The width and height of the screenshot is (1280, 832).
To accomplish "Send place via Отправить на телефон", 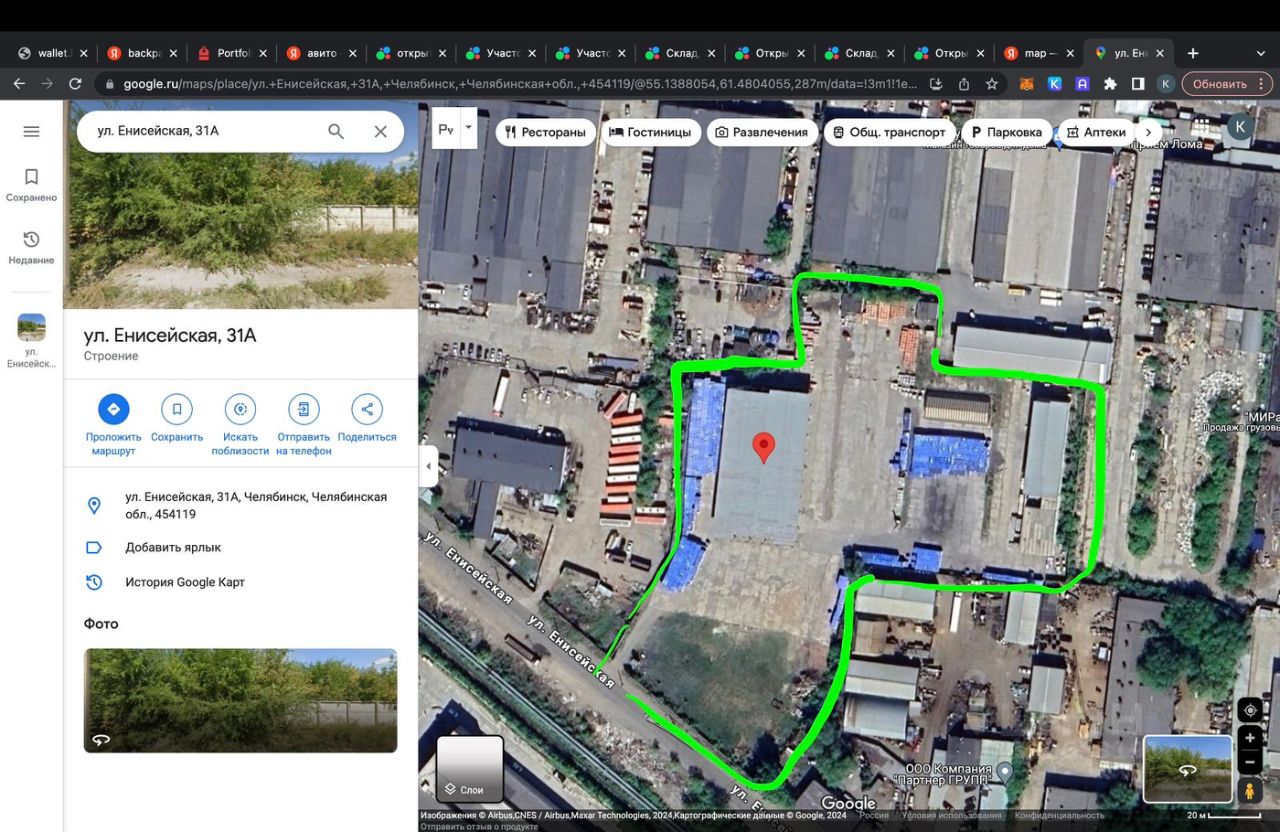I will [303, 409].
